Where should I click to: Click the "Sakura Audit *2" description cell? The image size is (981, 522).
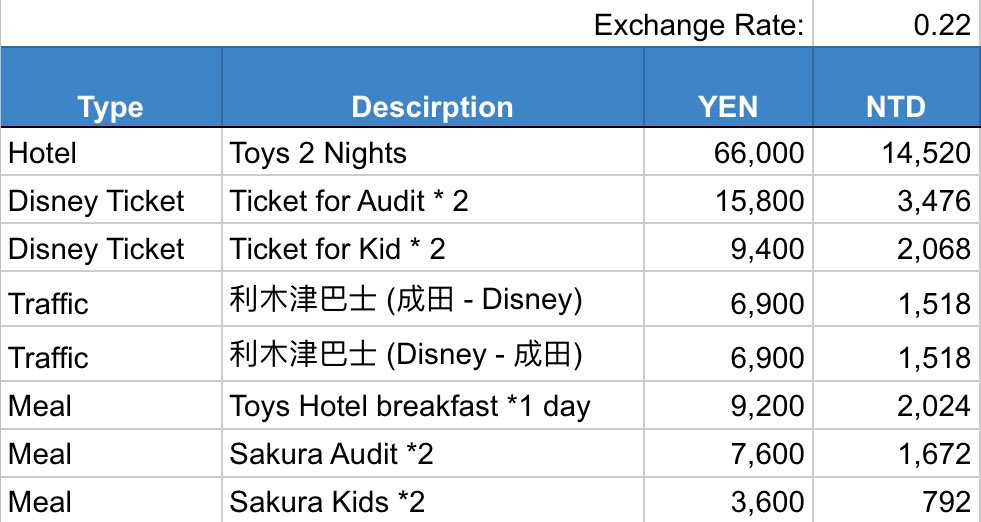click(432, 454)
